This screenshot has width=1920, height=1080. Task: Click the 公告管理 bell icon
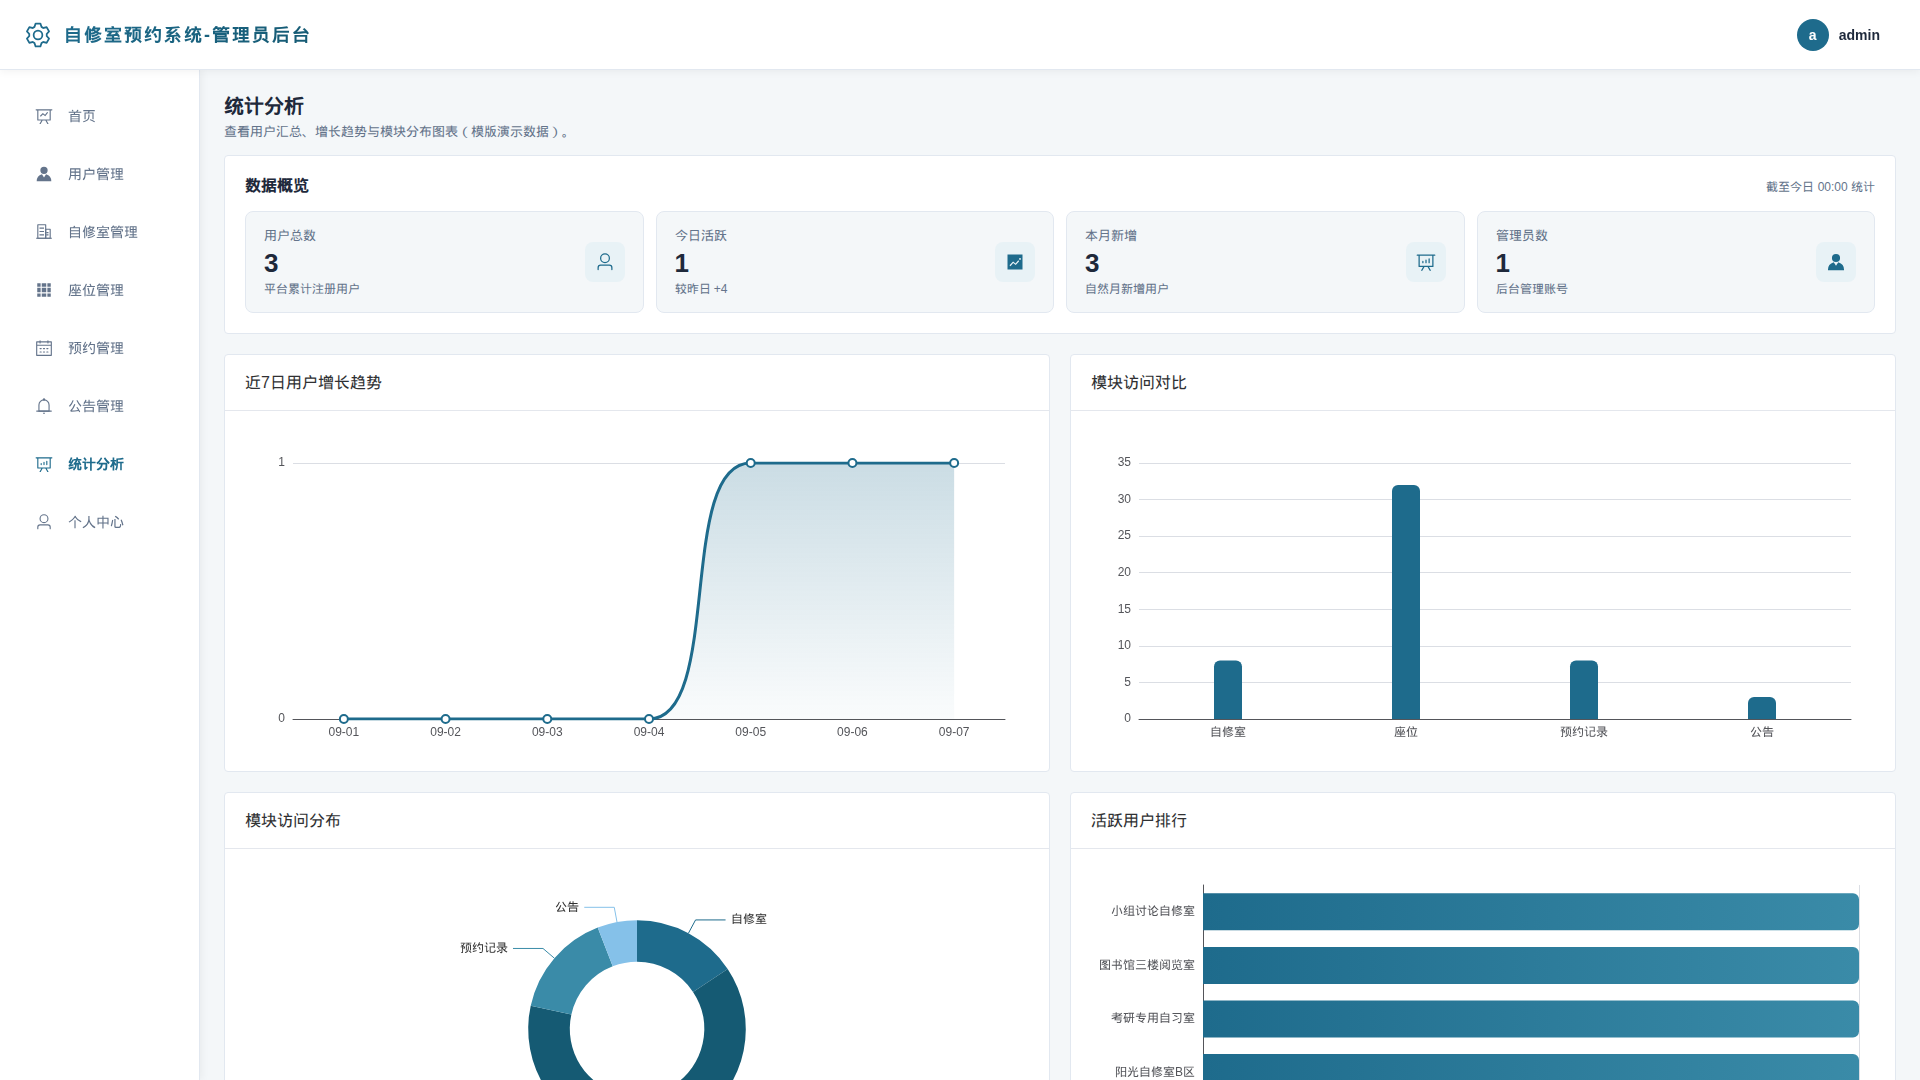pyautogui.click(x=44, y=406)
